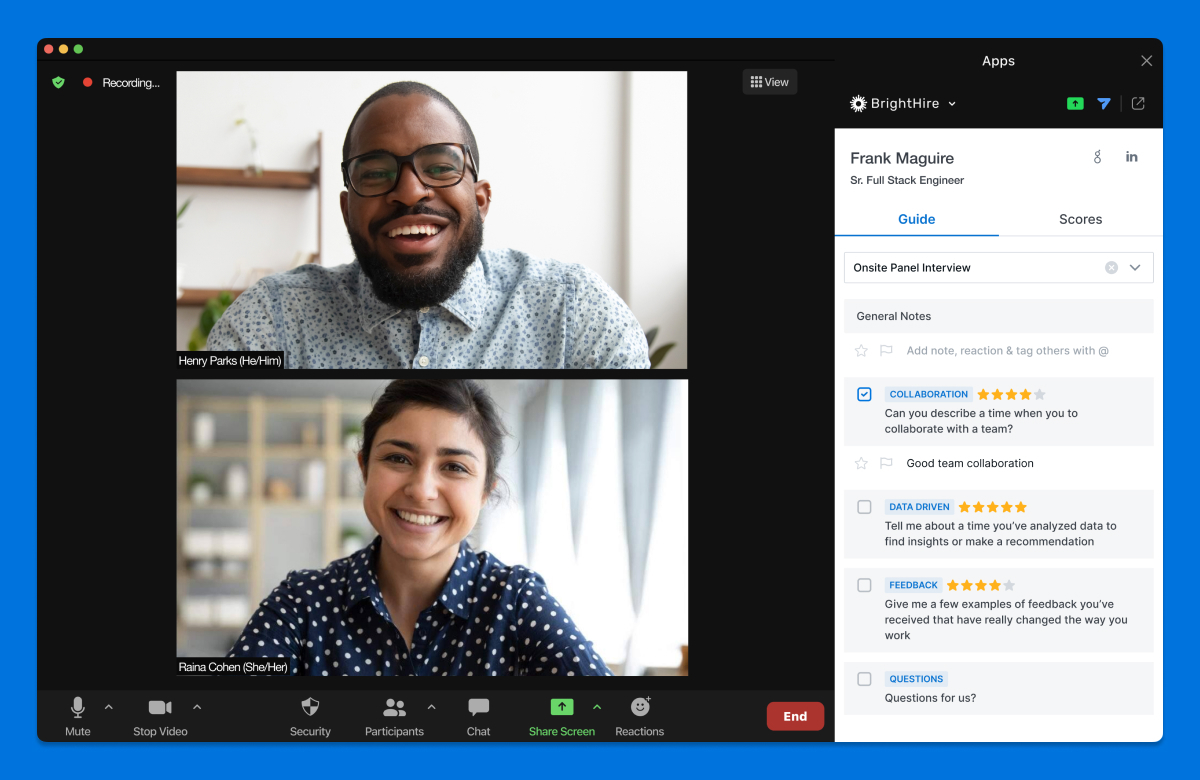Change layout with the View button
The image size is (1200, 780).
[x=769, y=82]
